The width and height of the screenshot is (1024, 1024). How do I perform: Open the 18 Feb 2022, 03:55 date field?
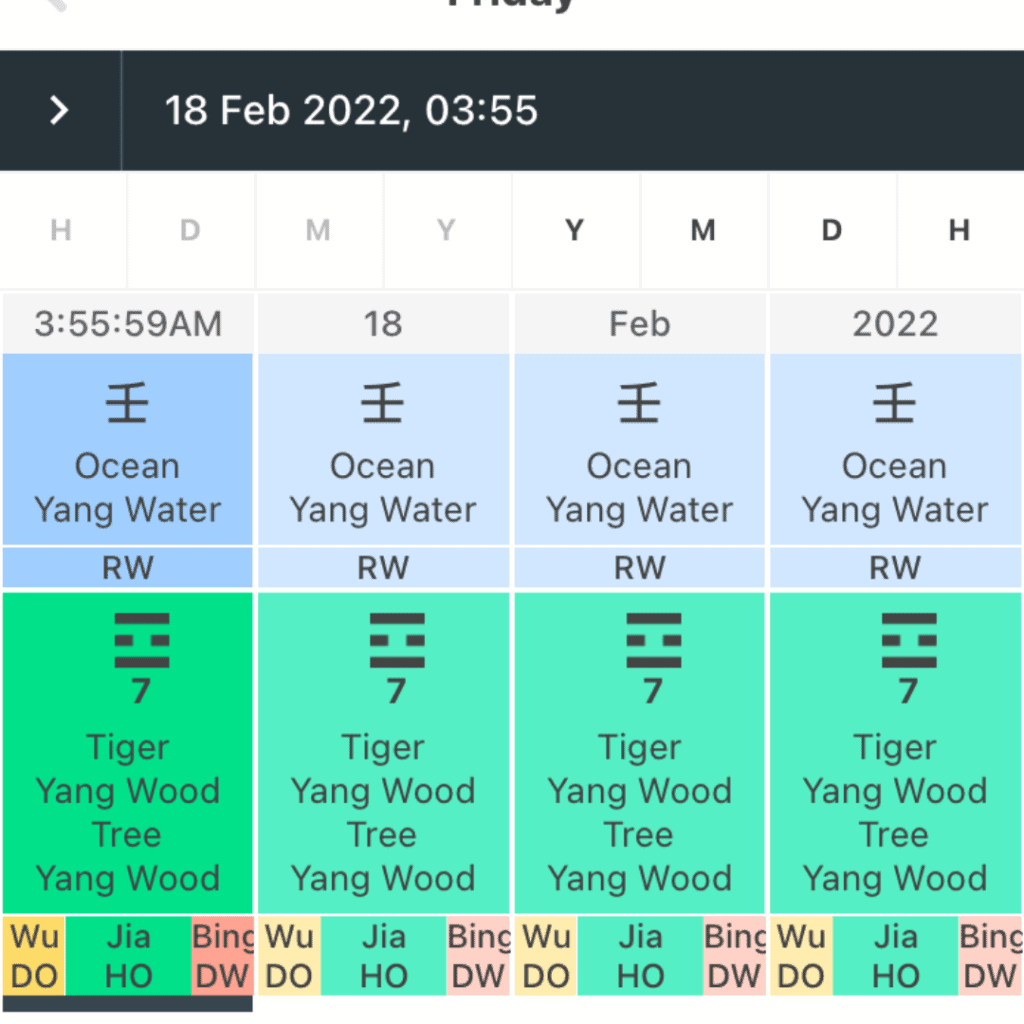click(x=351, y=110)
